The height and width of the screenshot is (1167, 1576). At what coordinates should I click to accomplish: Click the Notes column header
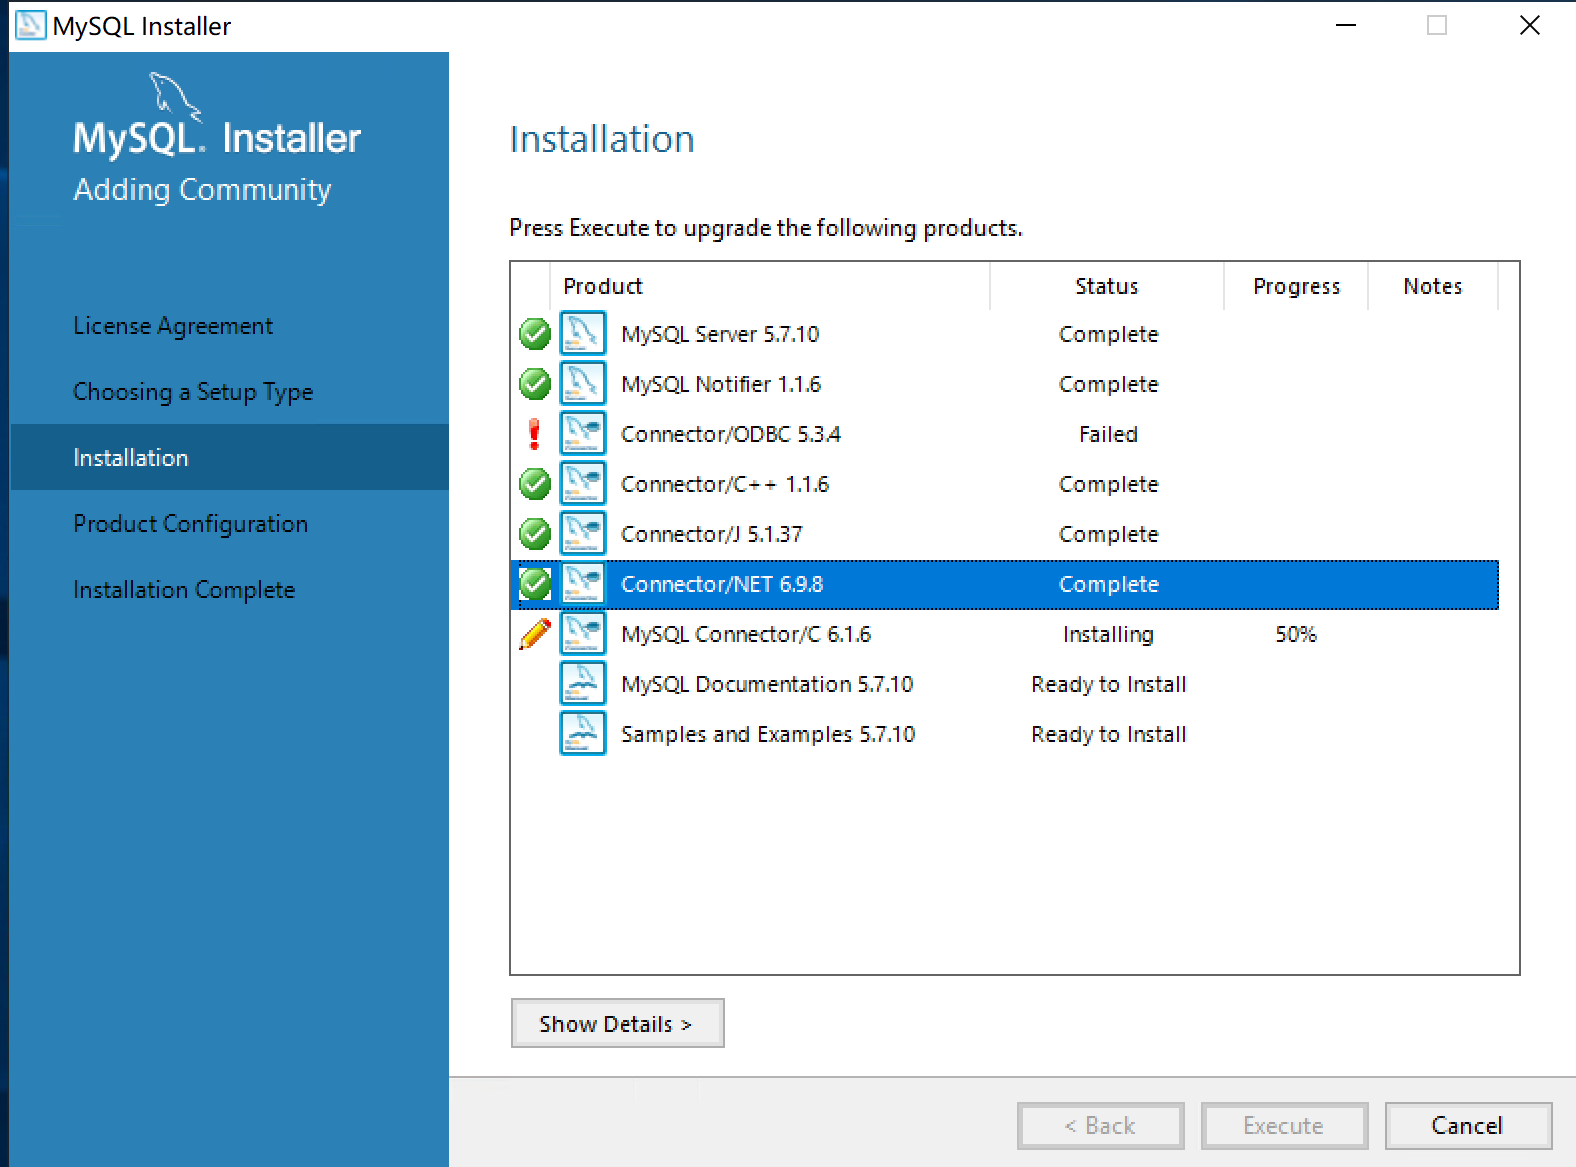[1433, 286]
